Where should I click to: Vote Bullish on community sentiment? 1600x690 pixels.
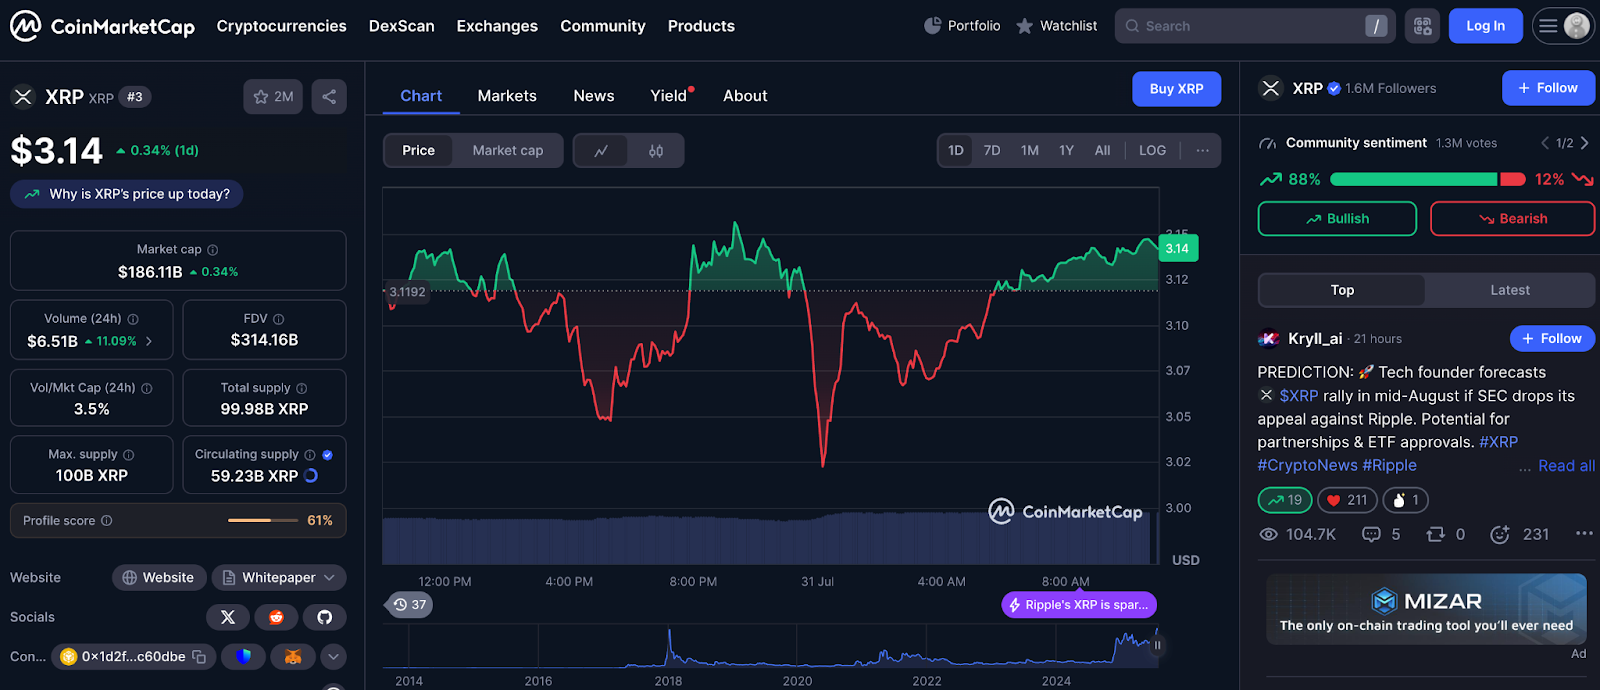point(1337,219)
